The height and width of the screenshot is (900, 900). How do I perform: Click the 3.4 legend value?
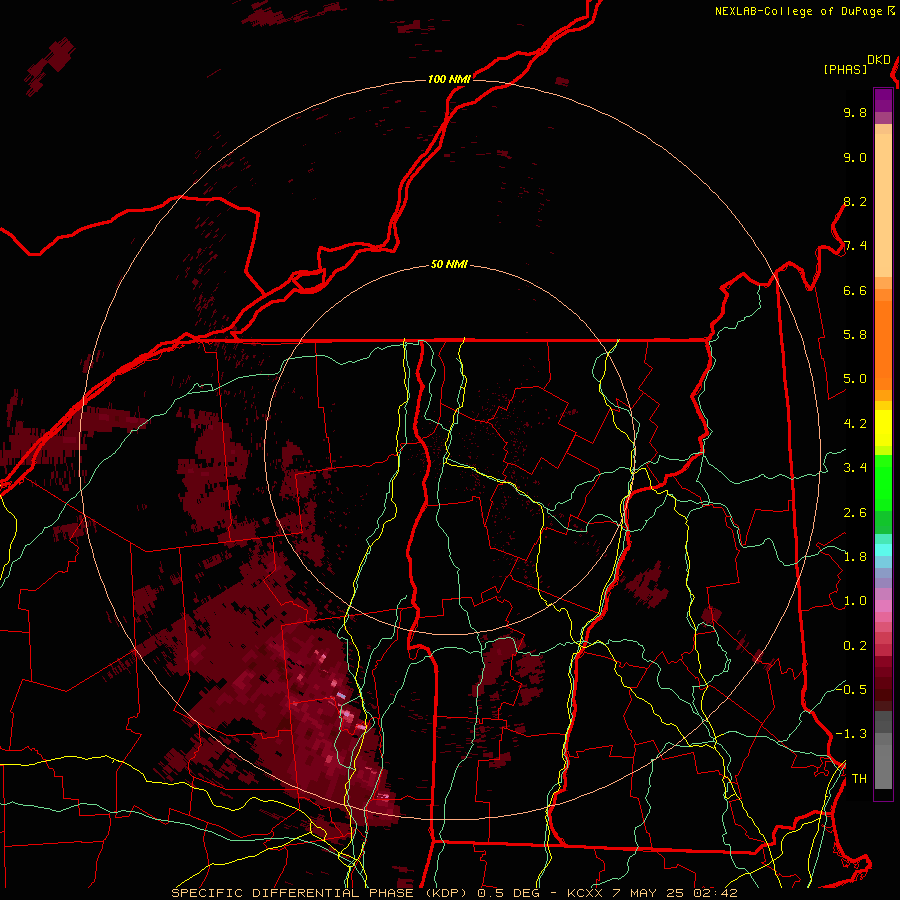click(x=855, y=468)
